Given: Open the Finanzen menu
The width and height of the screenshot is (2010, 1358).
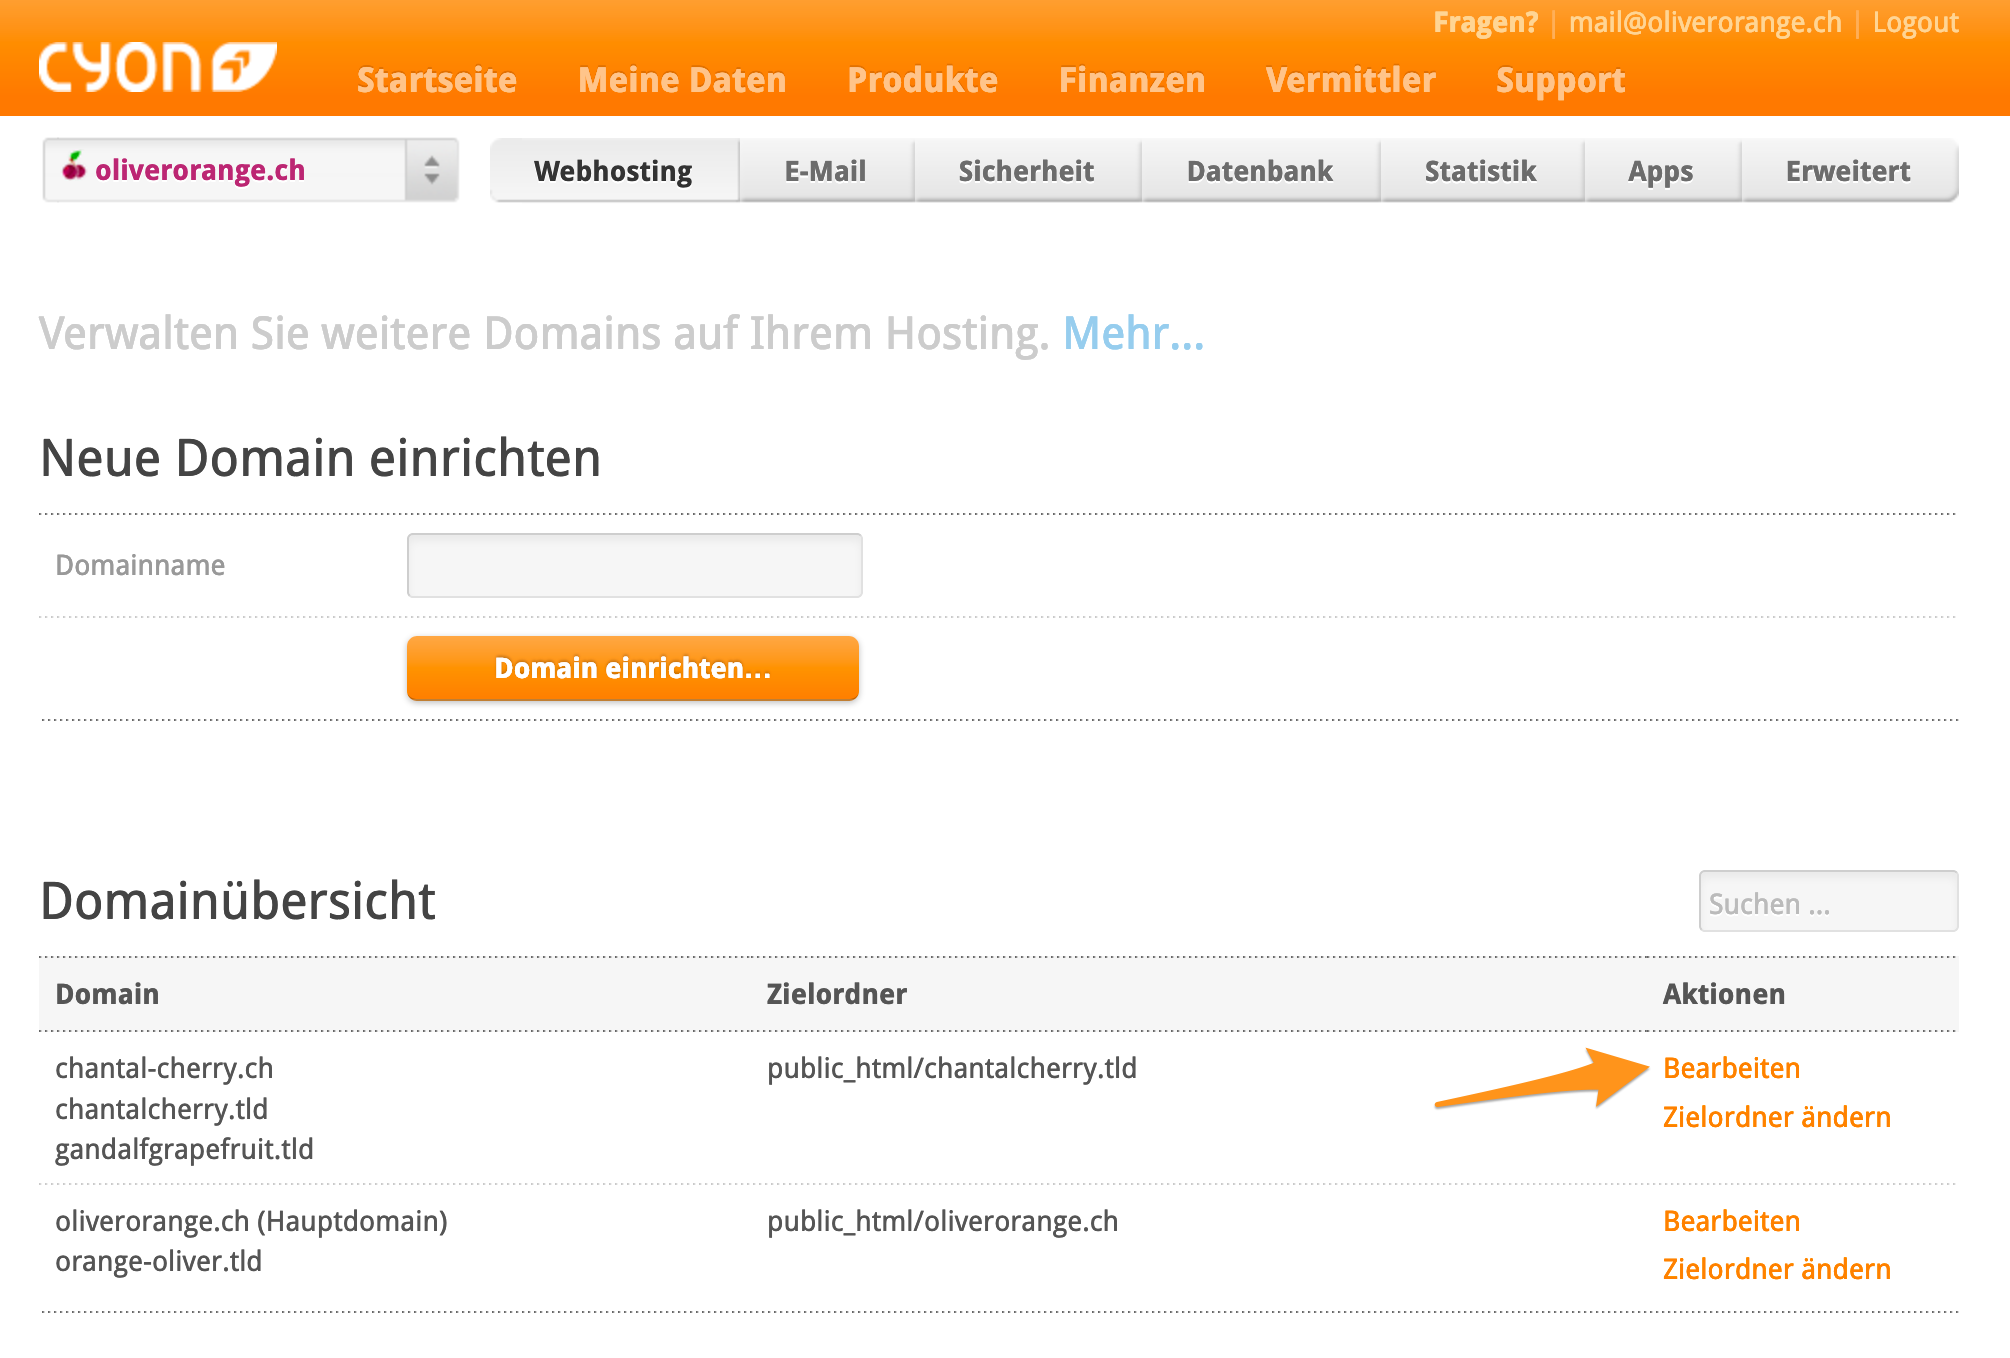Looking at the screenshot, I should click(x=1132, y=80).
